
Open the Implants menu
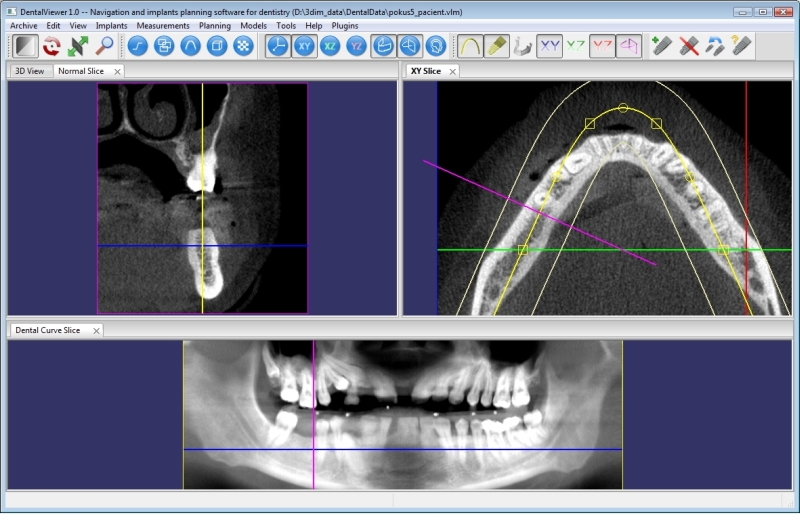(x=111, y=26)
